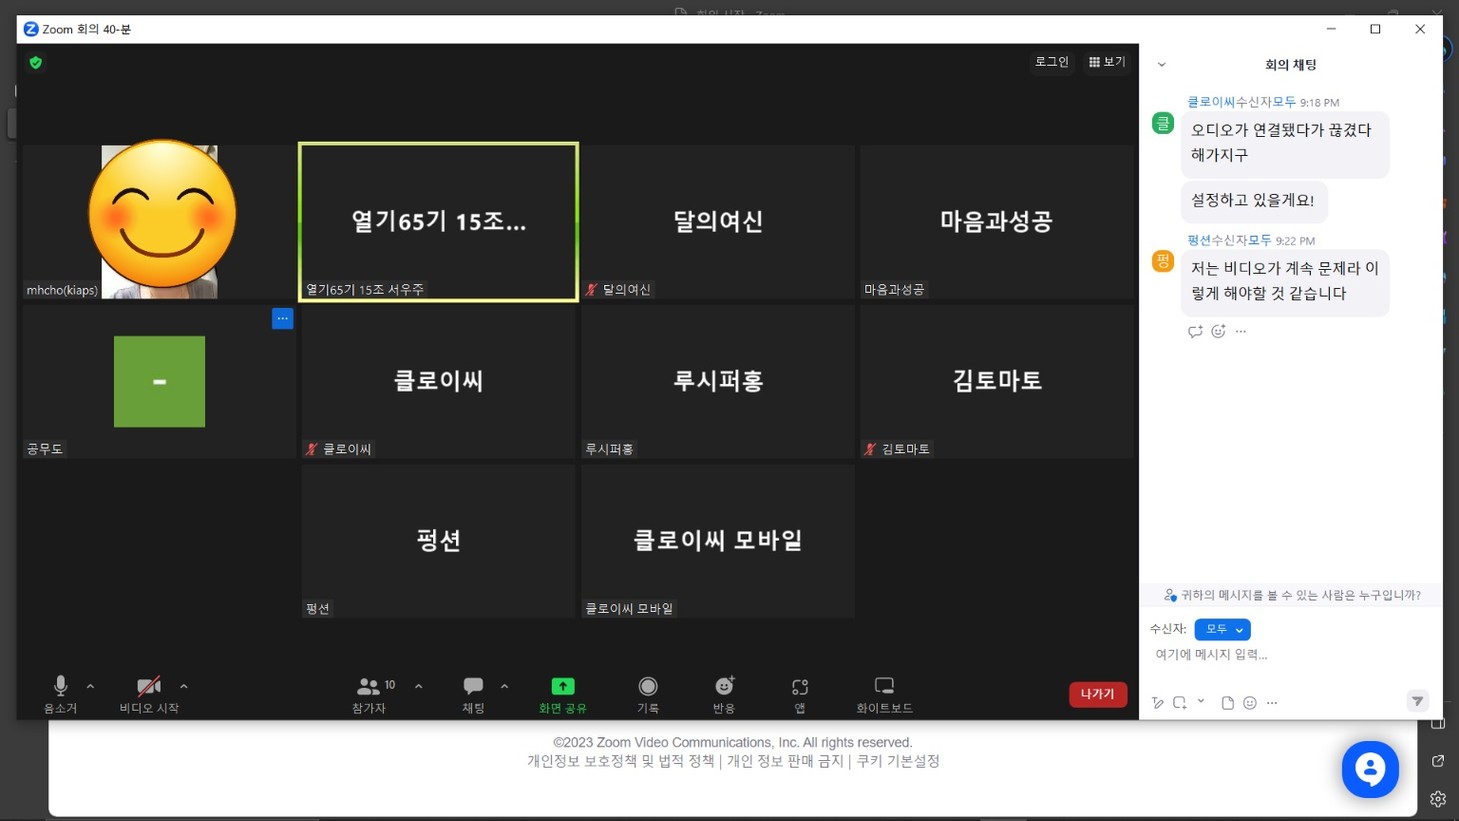Open who can see your messages info

1291,595
